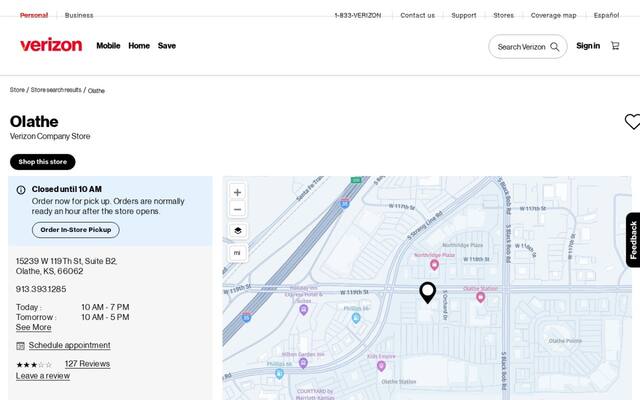Click the calendar icon beside Schedule appointment
The height and width of the screenshot is (400, 640).
[x=20, y=346]
